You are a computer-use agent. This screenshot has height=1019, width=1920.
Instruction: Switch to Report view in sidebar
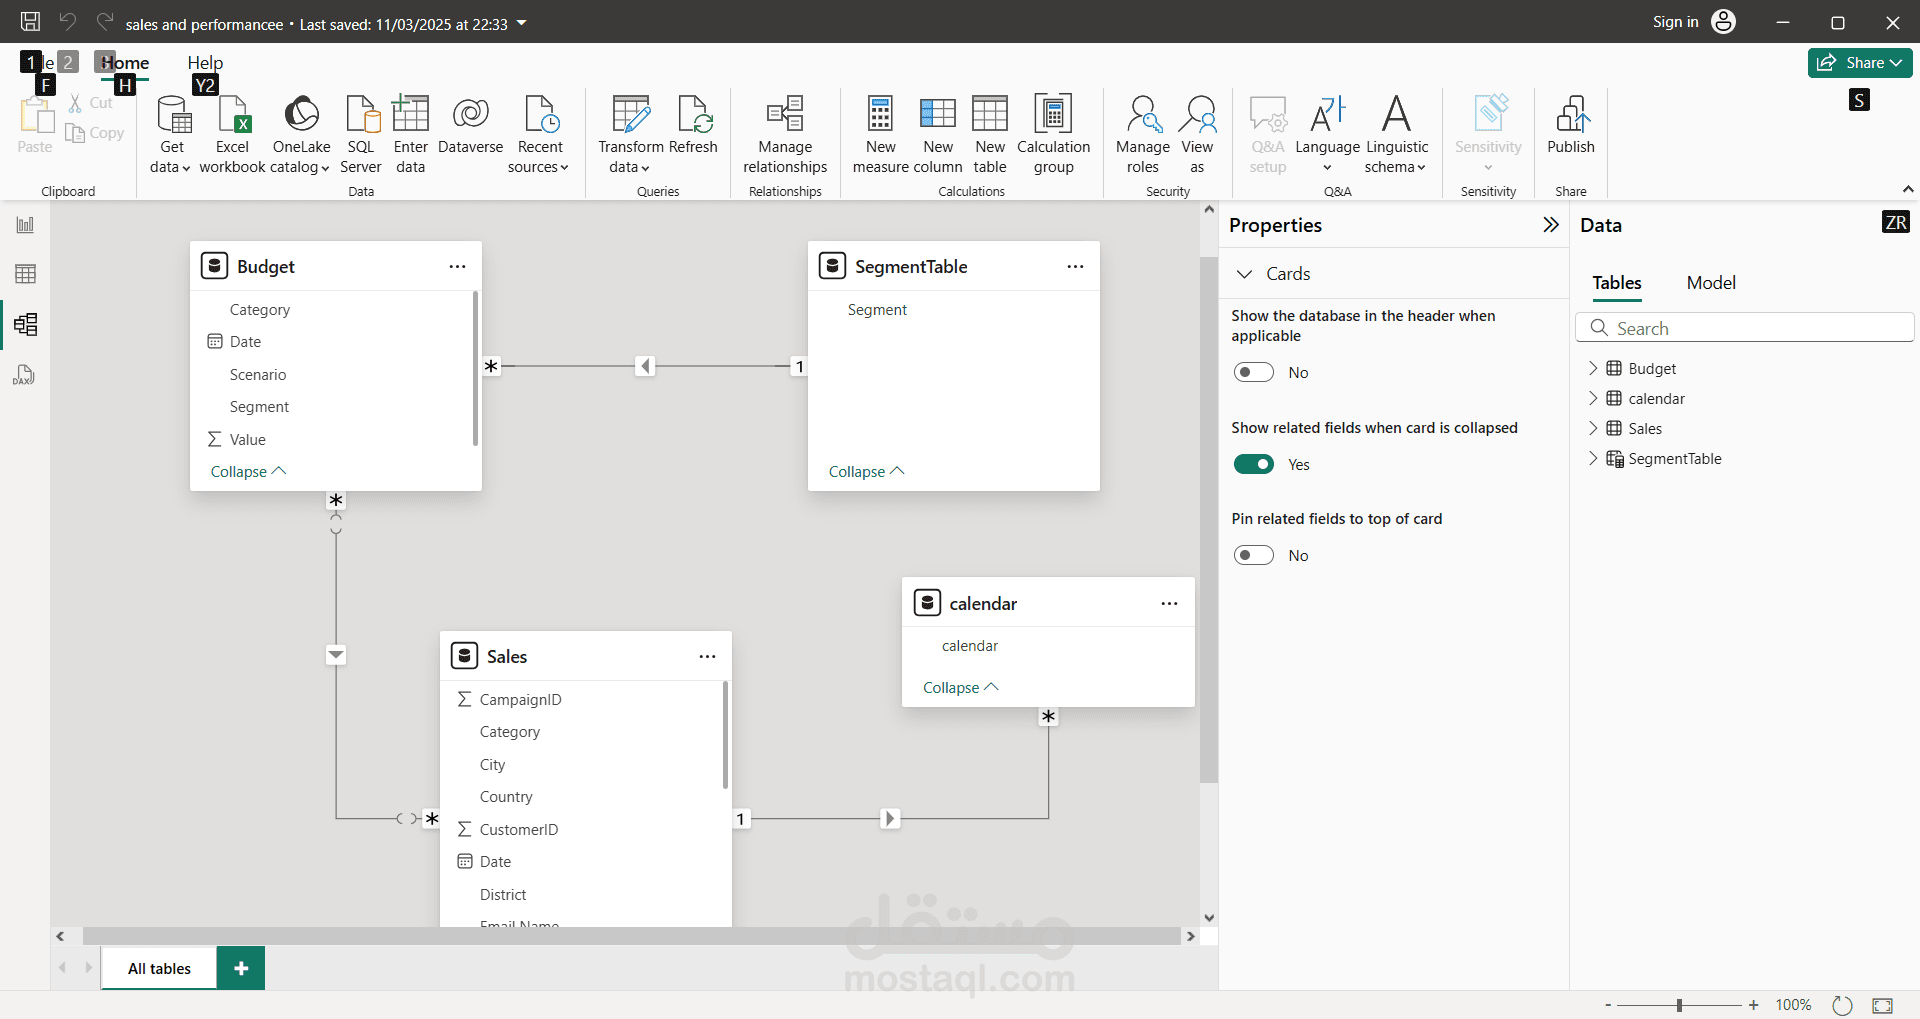[x=25, y=225]
